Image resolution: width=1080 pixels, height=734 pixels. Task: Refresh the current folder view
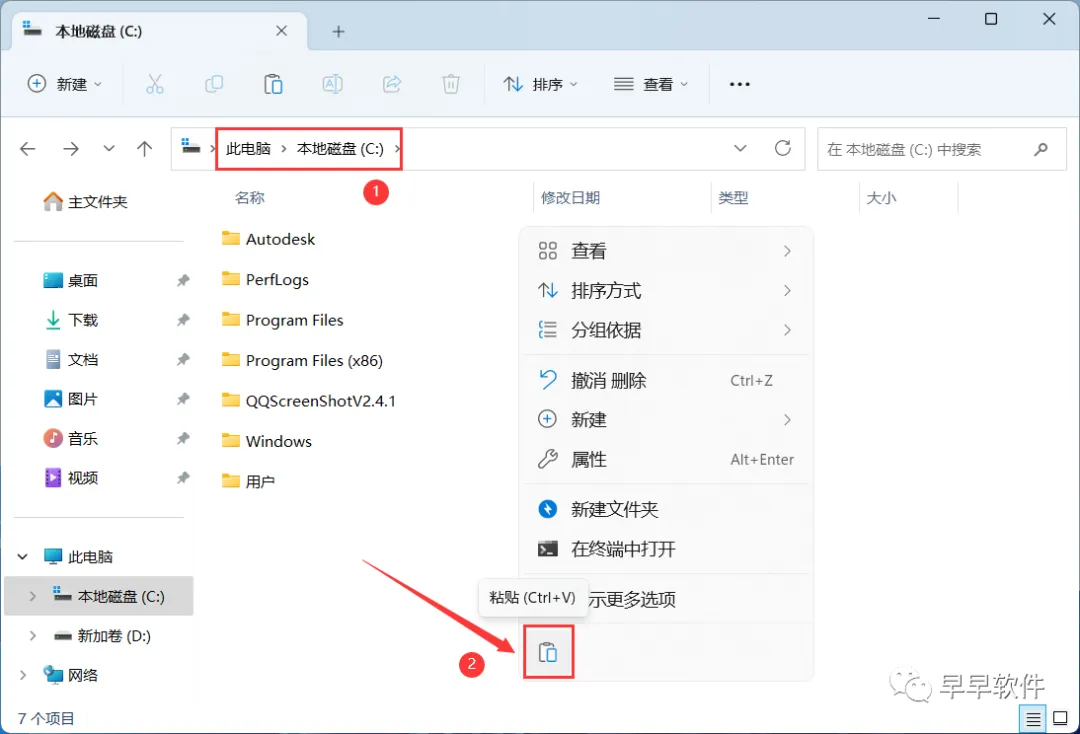click(782, 148)
